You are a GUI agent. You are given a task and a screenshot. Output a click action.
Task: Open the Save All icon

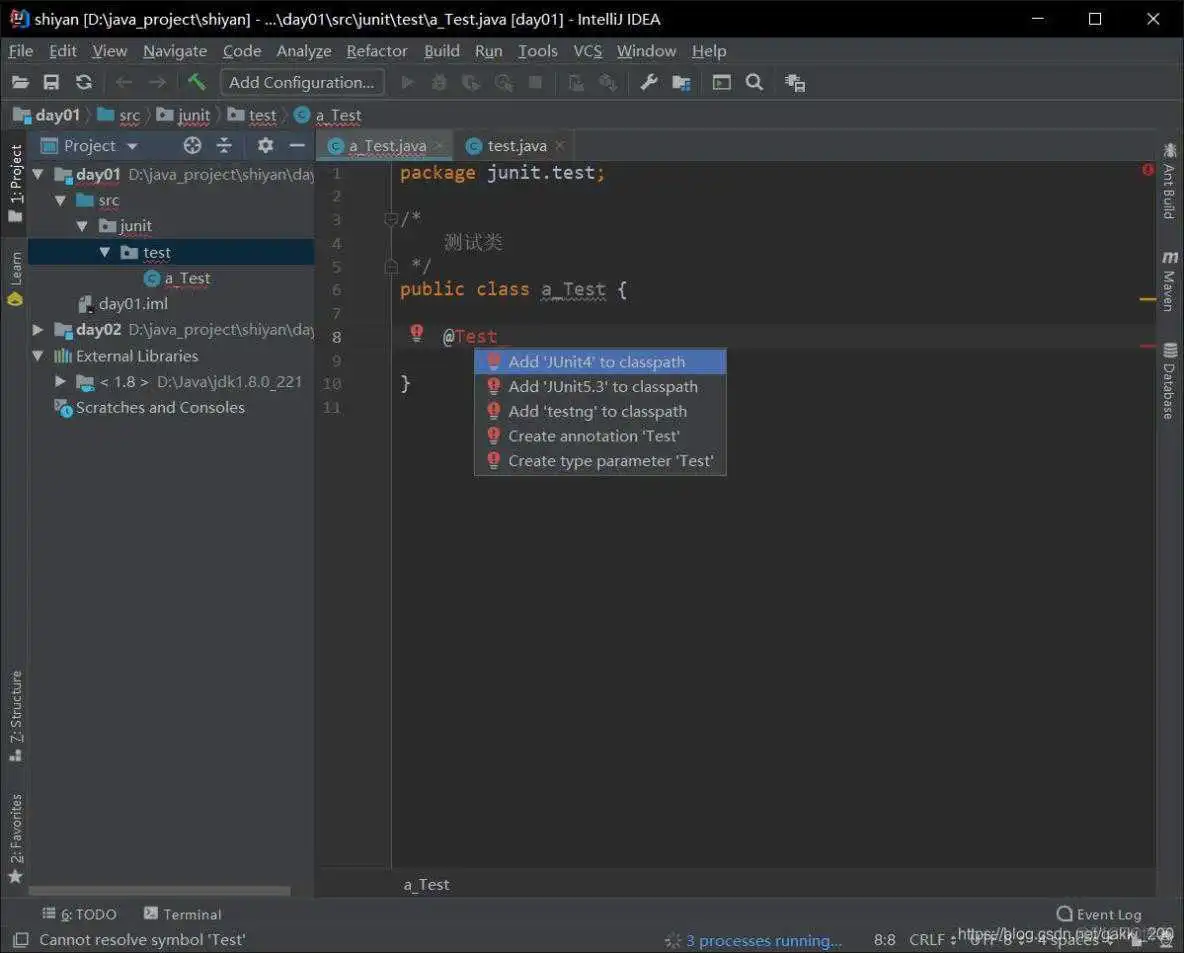(x=50, y=82)
